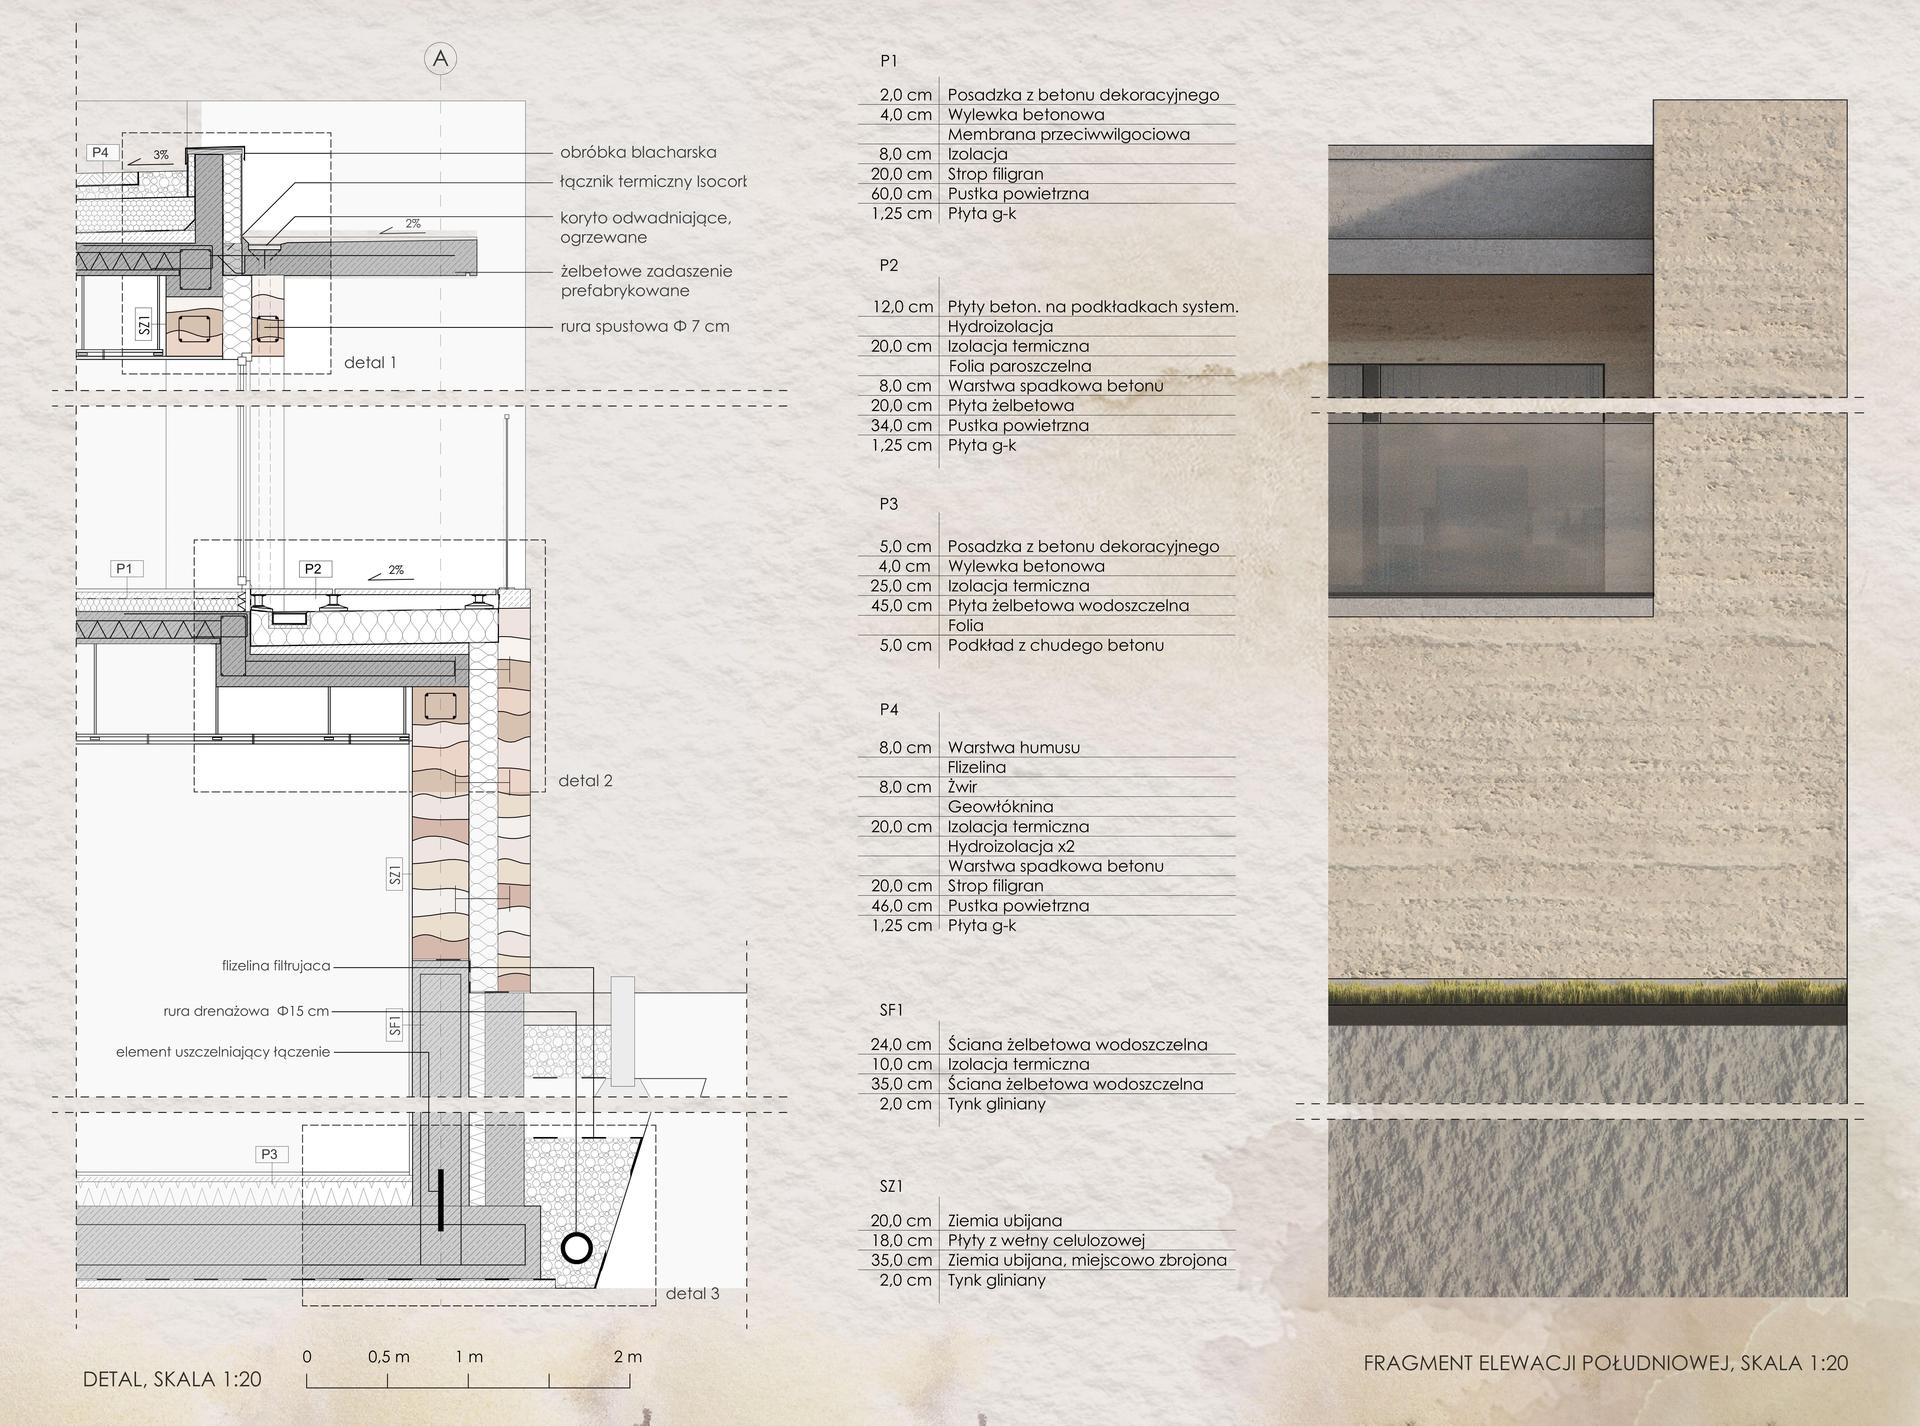Select the 'detal 1' label
The image size is (1920, 1426).
tap(370, 362)
